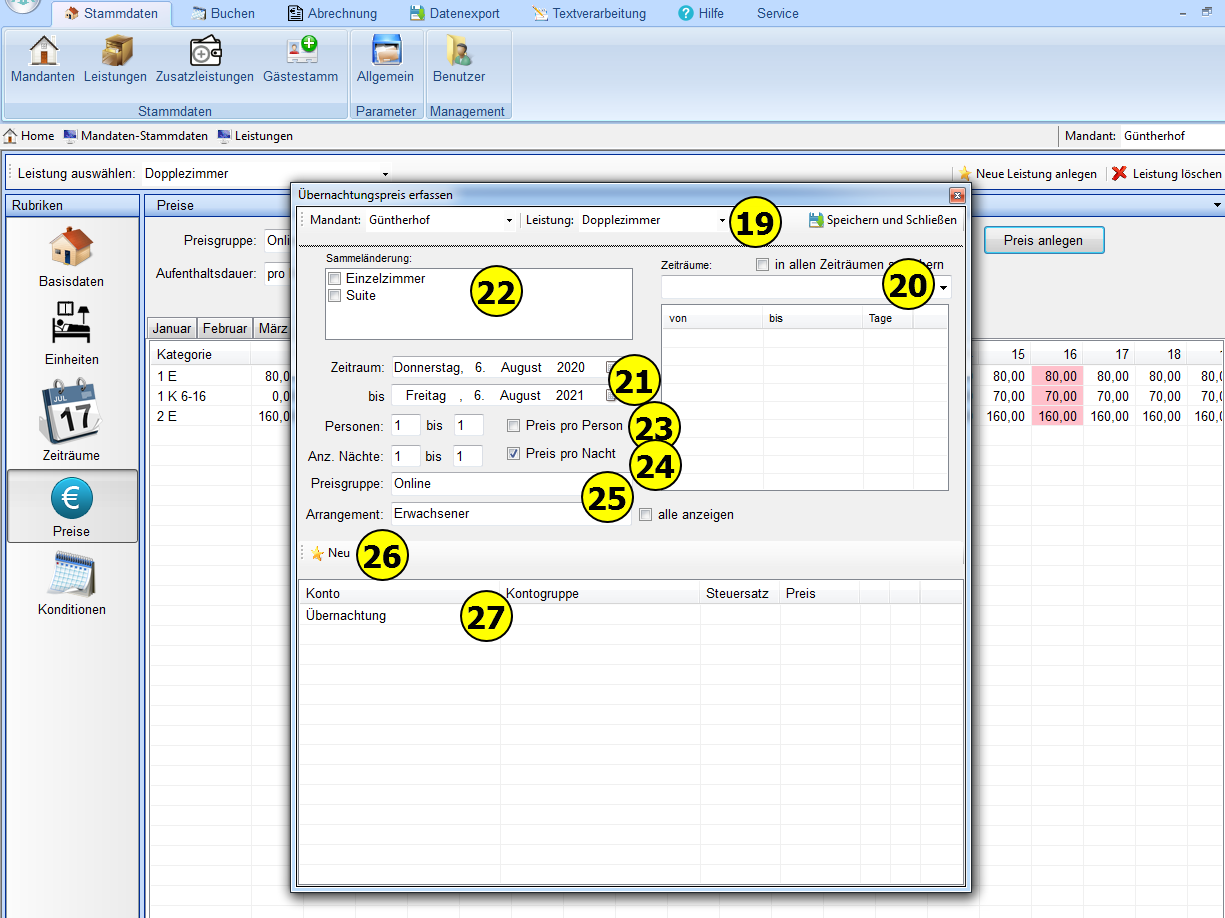
Task: Open Mandanten in the ribbon
Action: 43,58
